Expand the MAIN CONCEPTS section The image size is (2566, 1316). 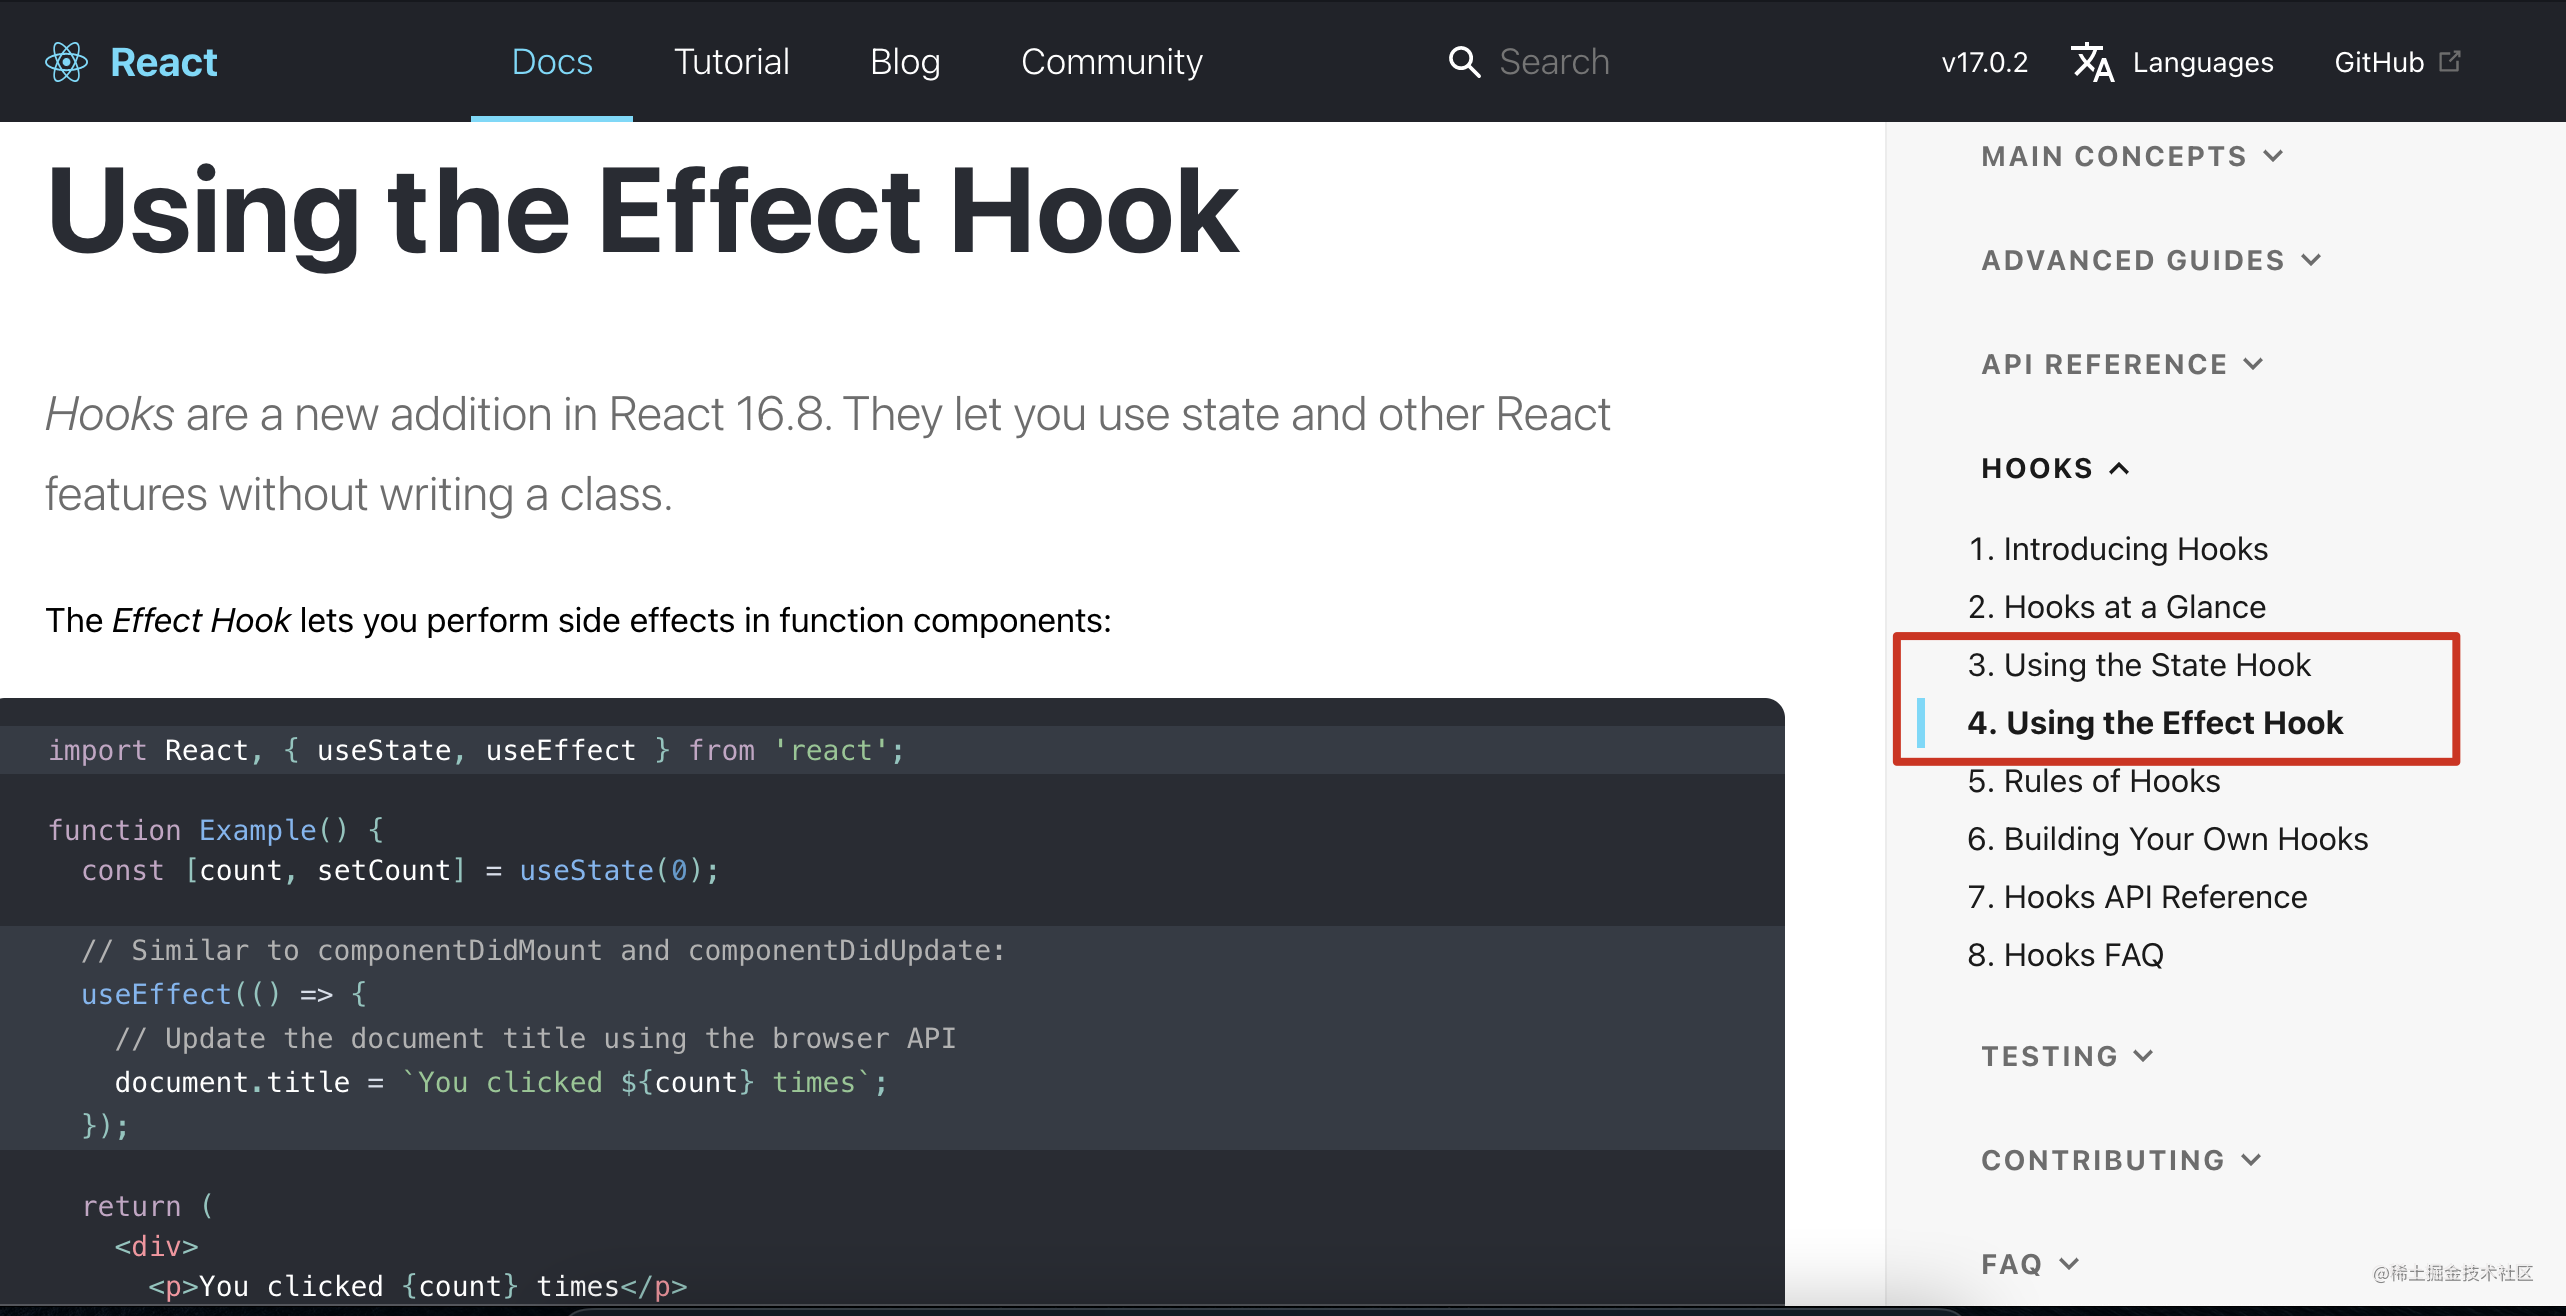click(2130, 156)
